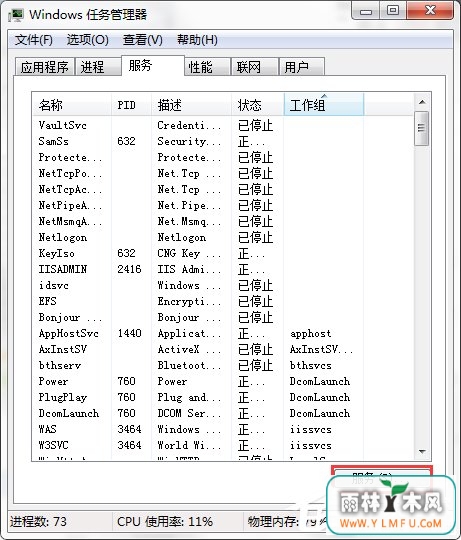Screen dimensions: 461x540
Task: Open the 帮助(H) menu
Action: click(197, 40)
